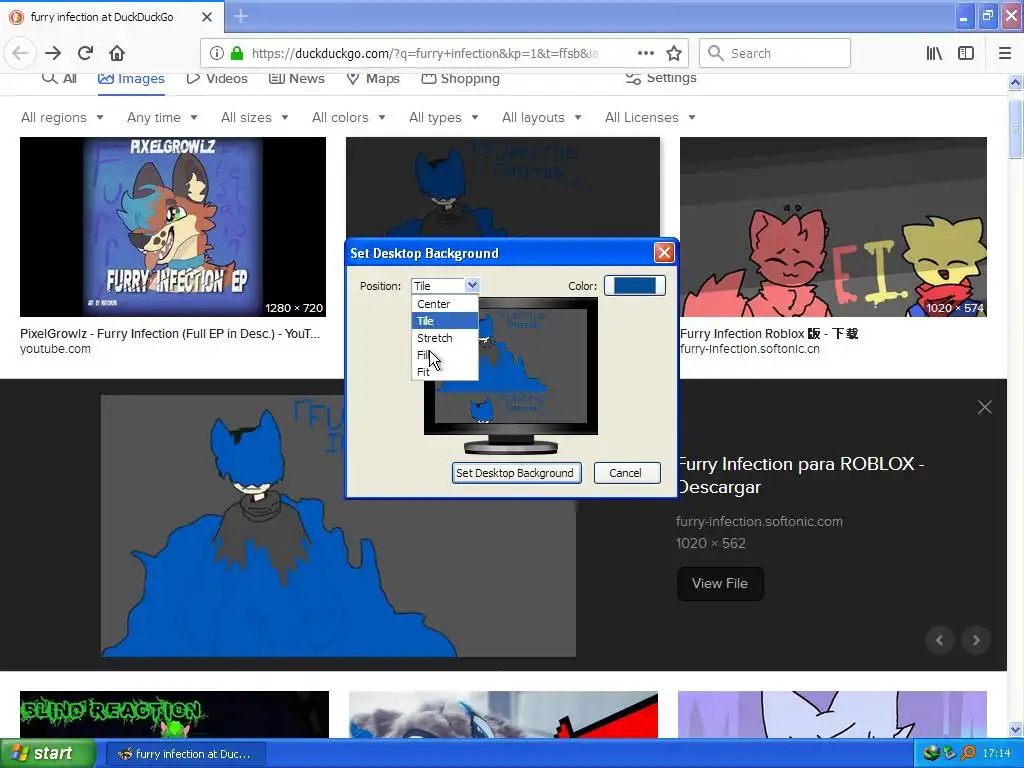
Task: Show the next image with right arrow
Action: click(976, 640)
